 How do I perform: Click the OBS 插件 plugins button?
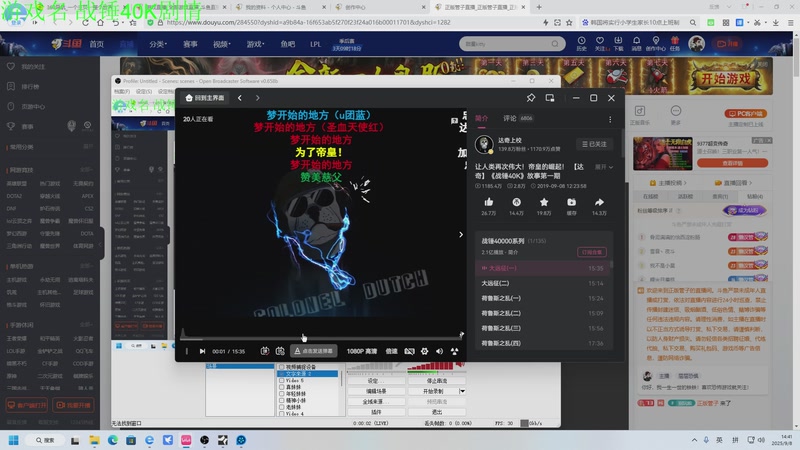(x=376, y=412)
